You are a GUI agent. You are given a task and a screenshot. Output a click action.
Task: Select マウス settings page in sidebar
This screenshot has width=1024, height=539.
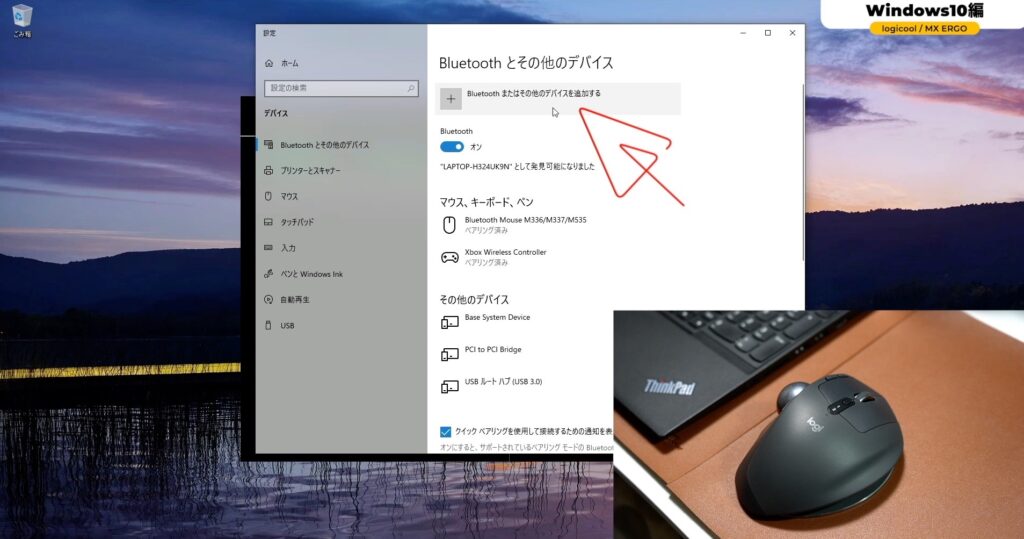(289, 196)
